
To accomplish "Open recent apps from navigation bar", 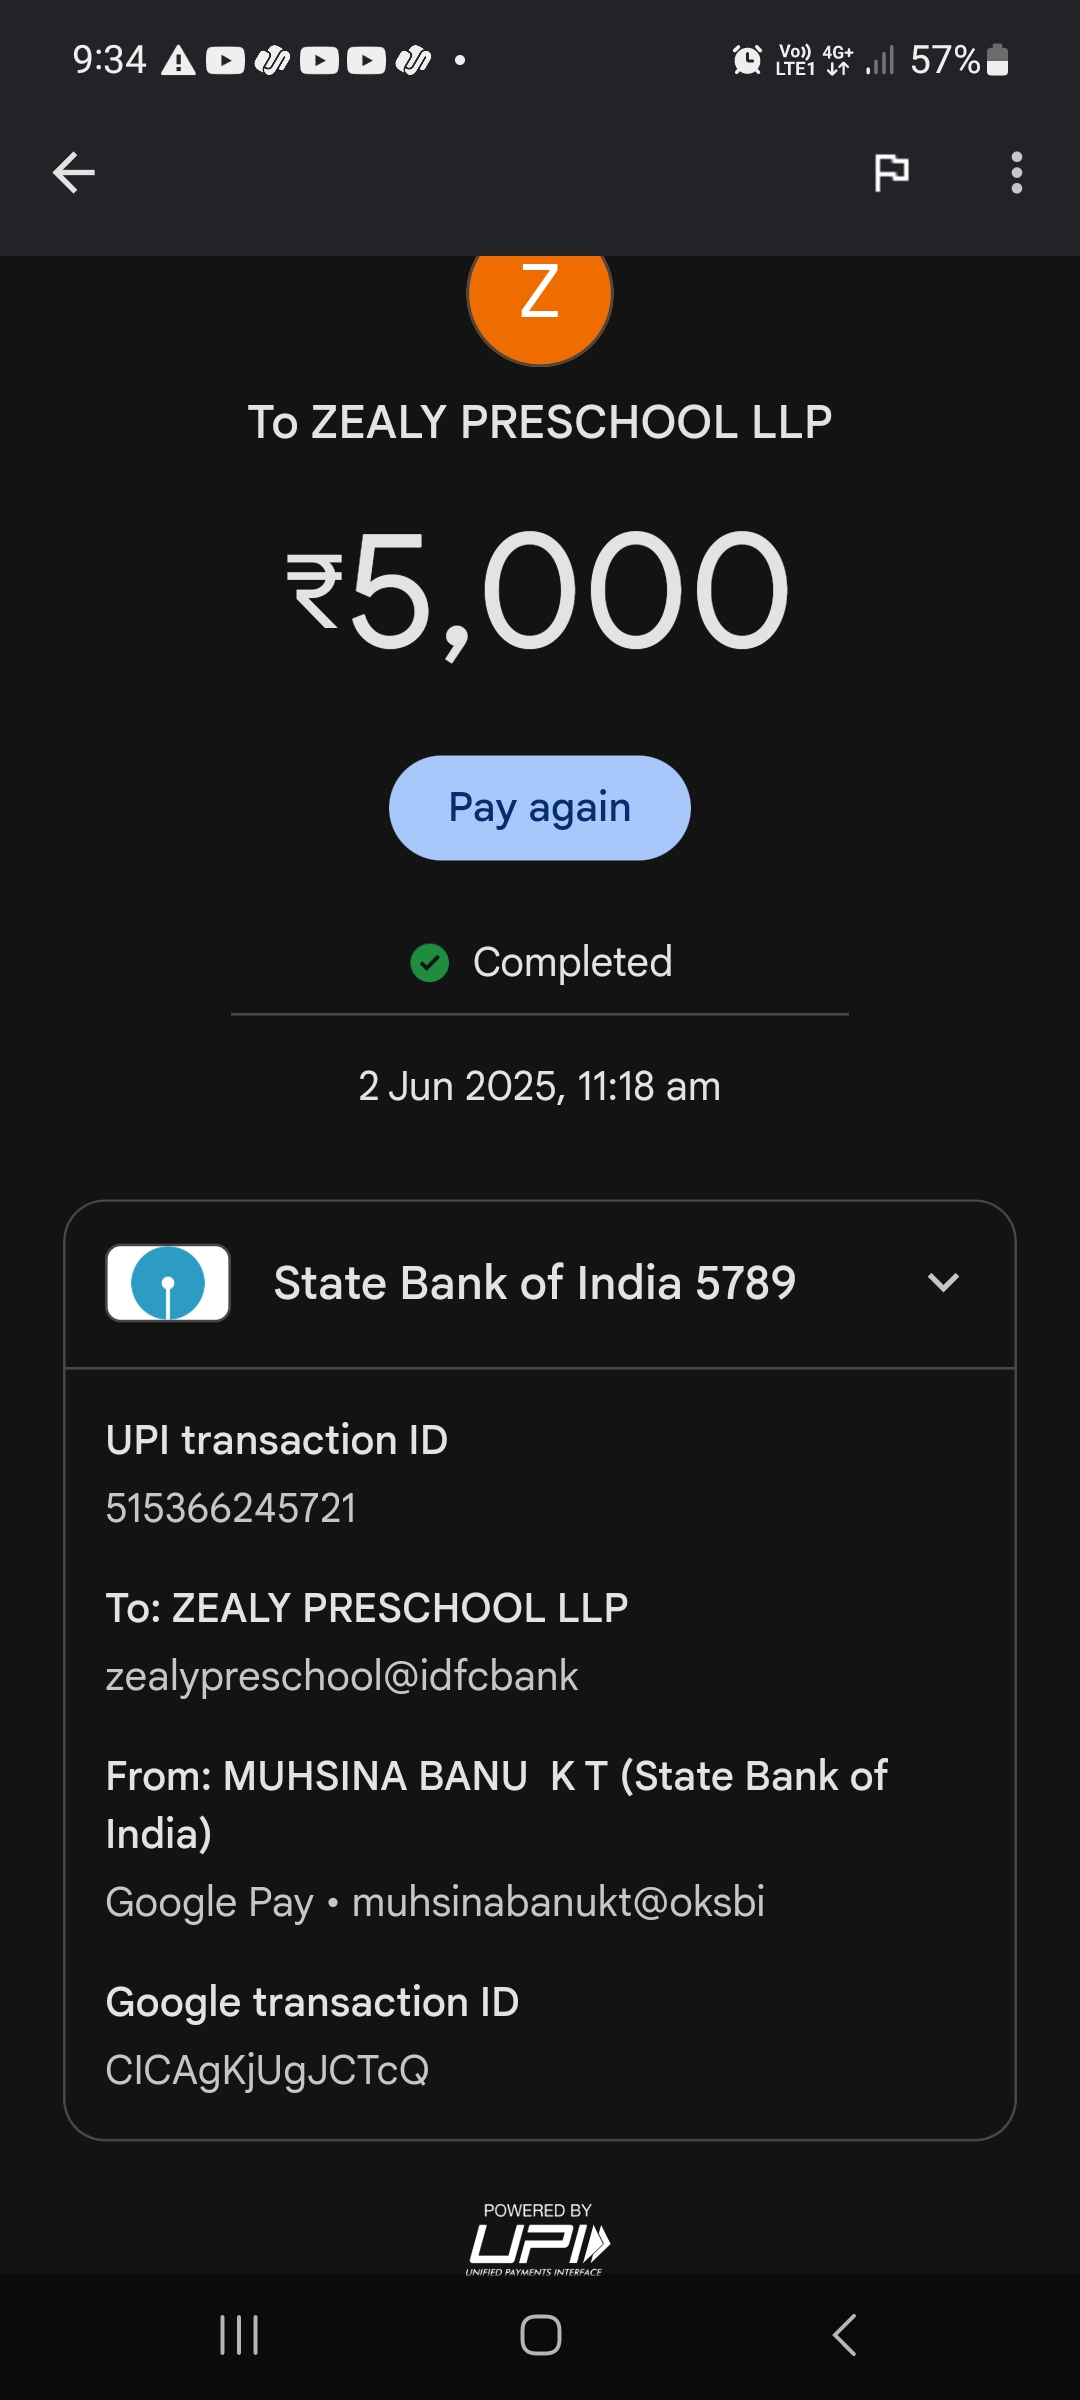I will coord(239,2335).
